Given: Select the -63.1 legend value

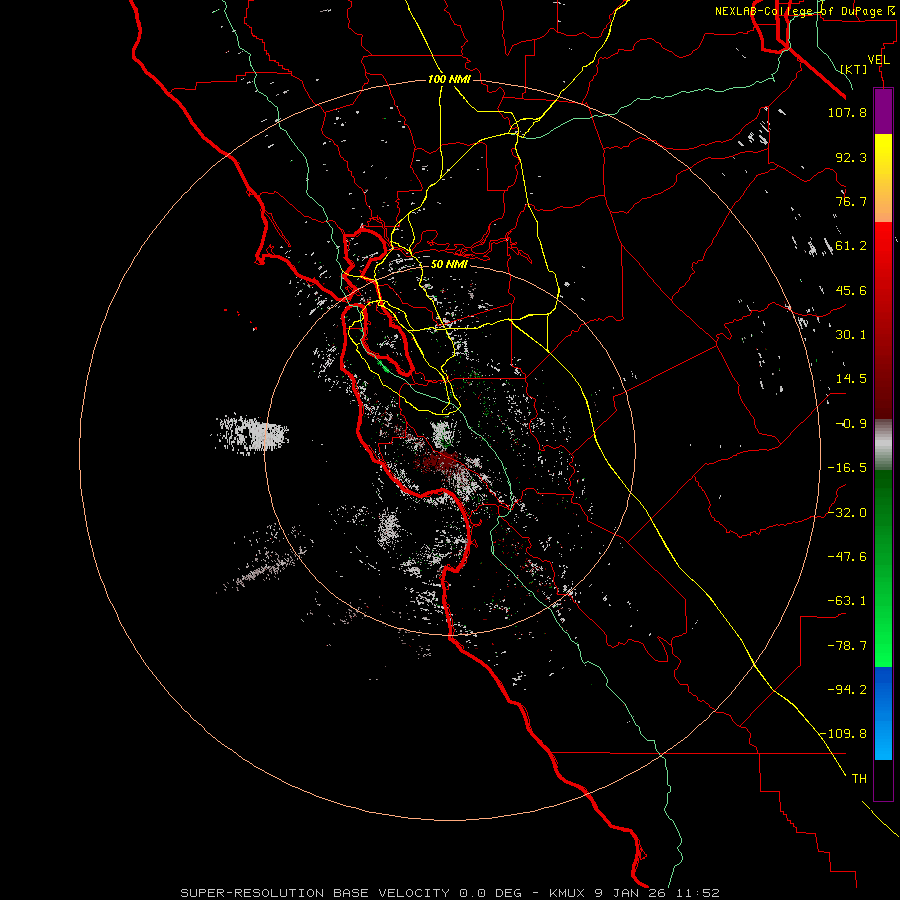Looking at the screenshot, I should [x=847, y=601].
